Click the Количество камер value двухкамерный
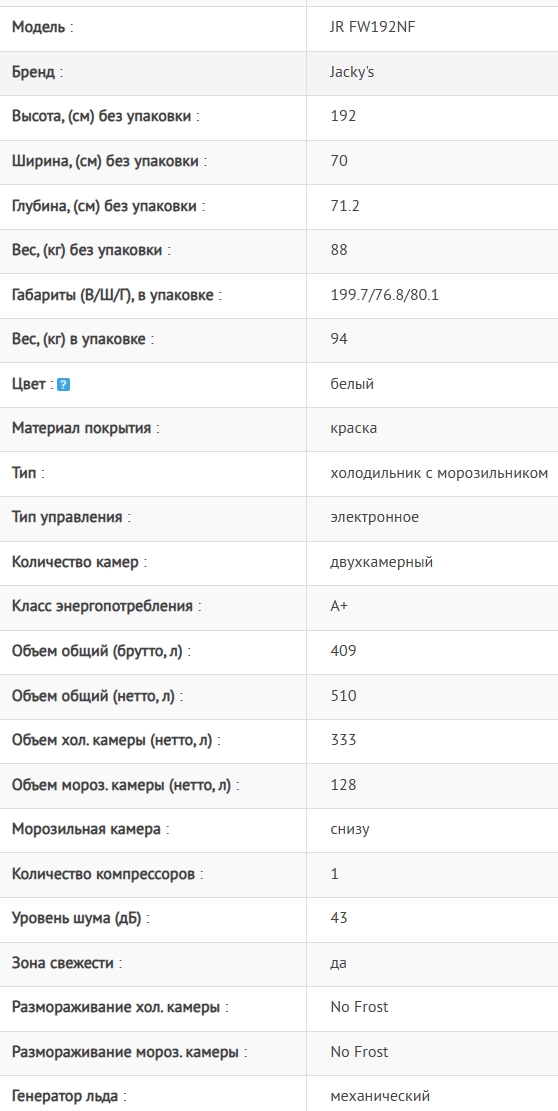The image size is (558, 1111). click(x=382, y=562)
